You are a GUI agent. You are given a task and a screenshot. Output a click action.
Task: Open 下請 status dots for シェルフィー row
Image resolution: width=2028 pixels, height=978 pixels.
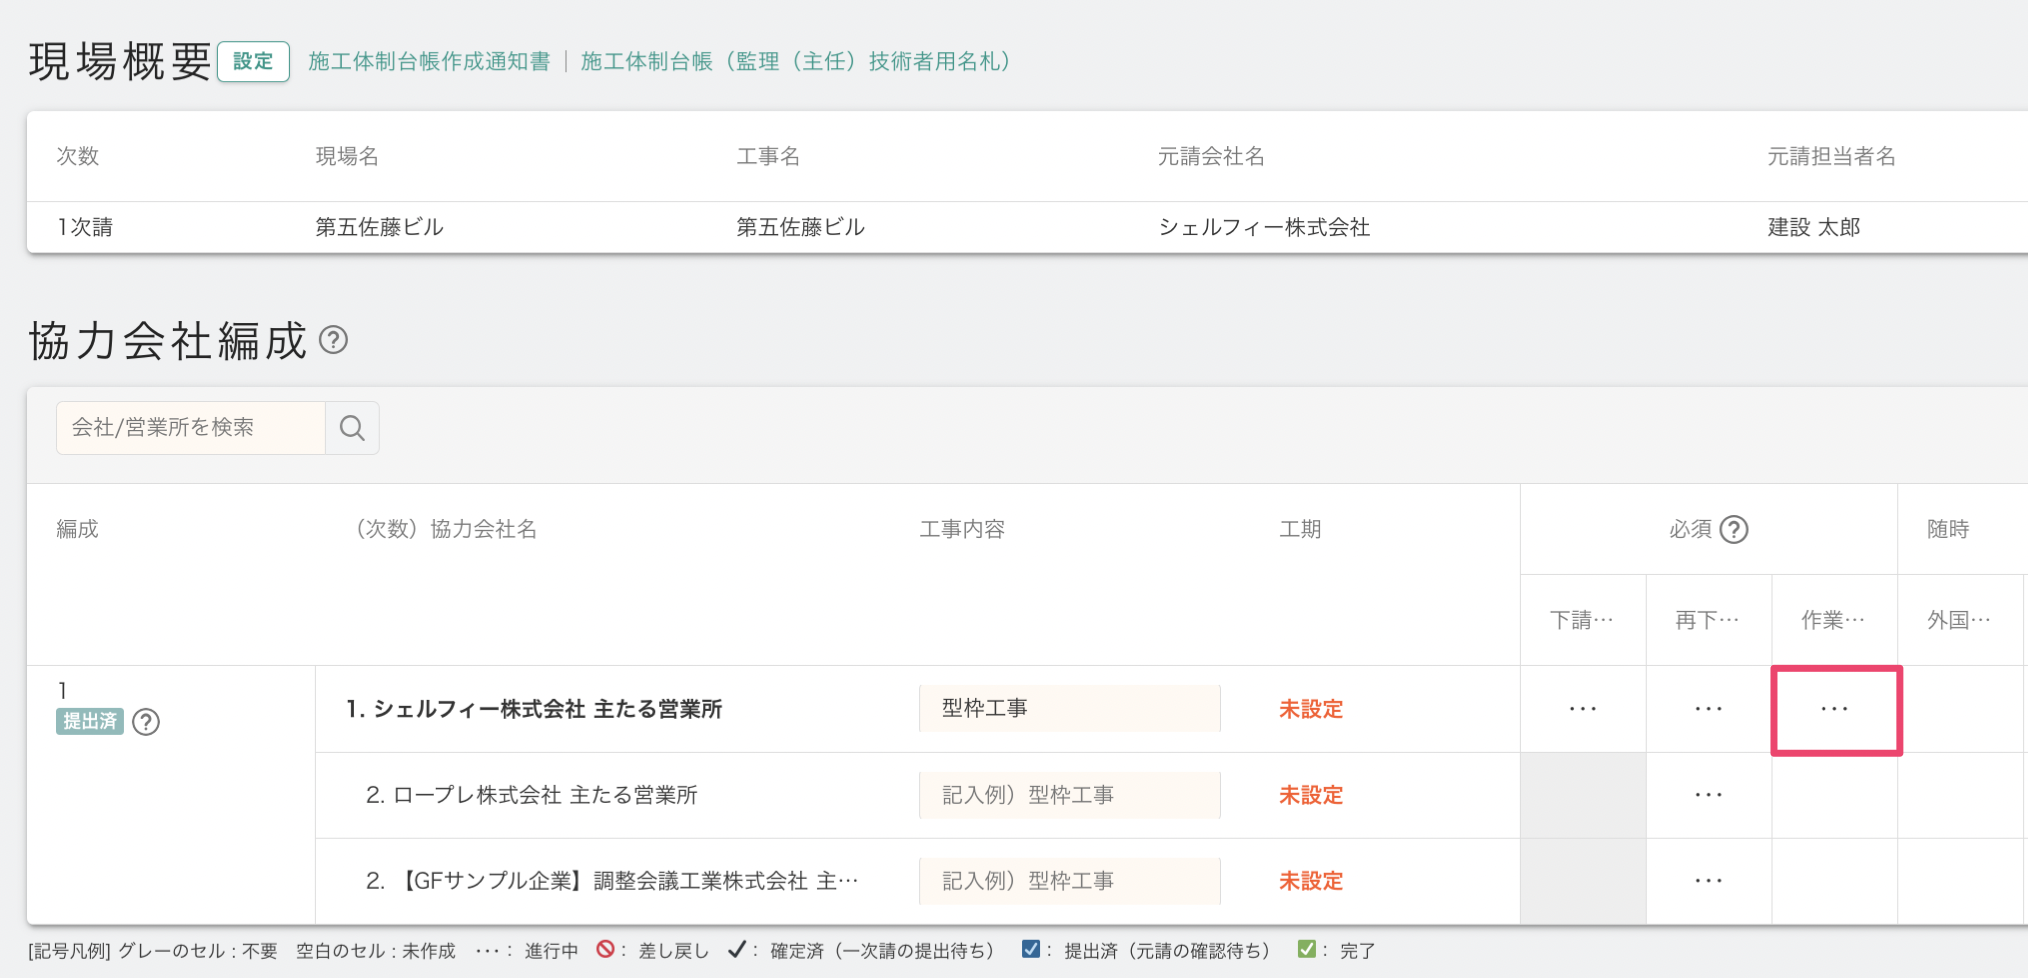coord(1582,710)
